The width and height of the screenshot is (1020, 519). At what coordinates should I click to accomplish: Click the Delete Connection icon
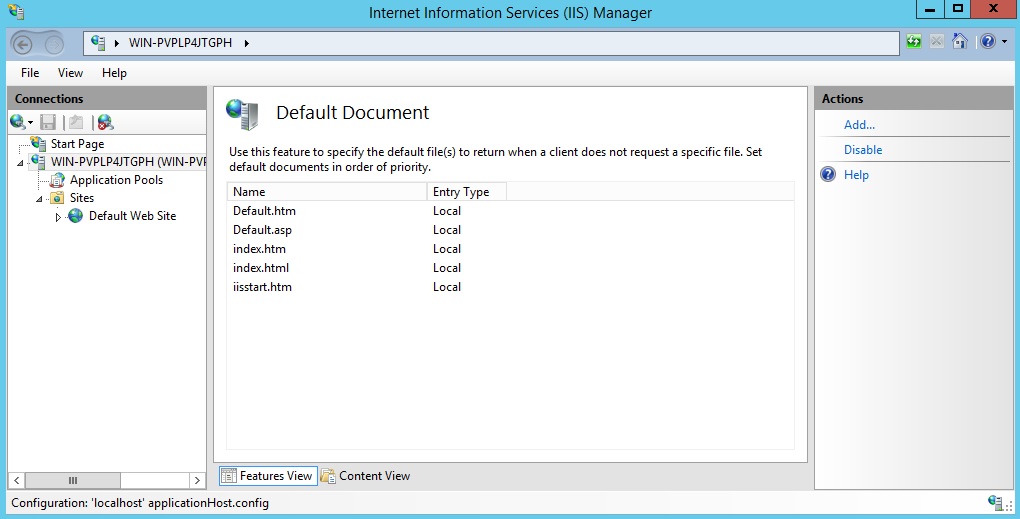click(105, 122)
